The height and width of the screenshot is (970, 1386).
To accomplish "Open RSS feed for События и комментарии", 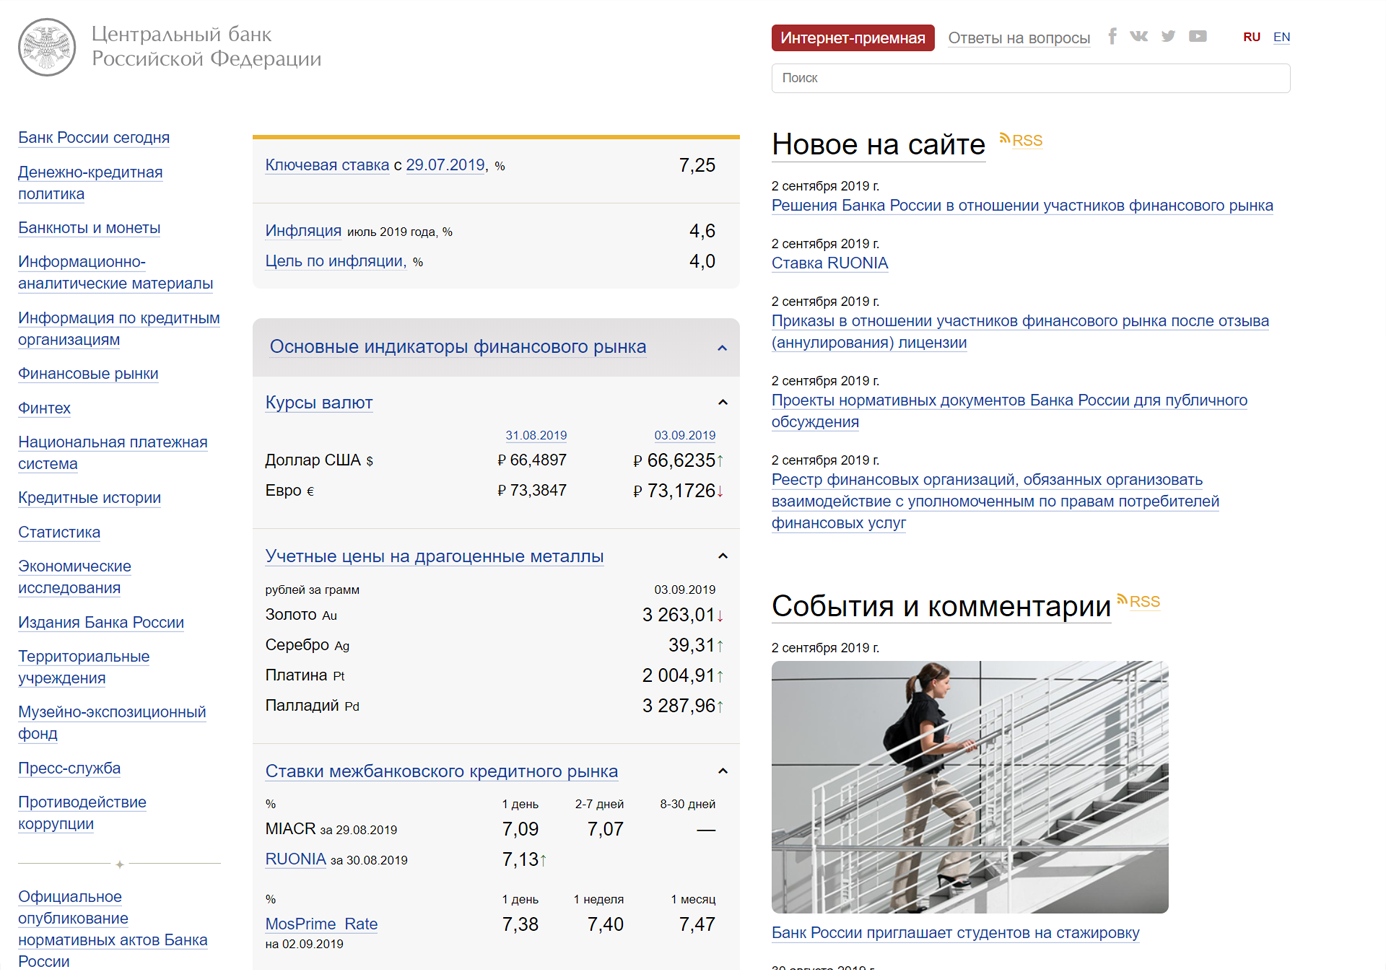I will click(1139, 602).
